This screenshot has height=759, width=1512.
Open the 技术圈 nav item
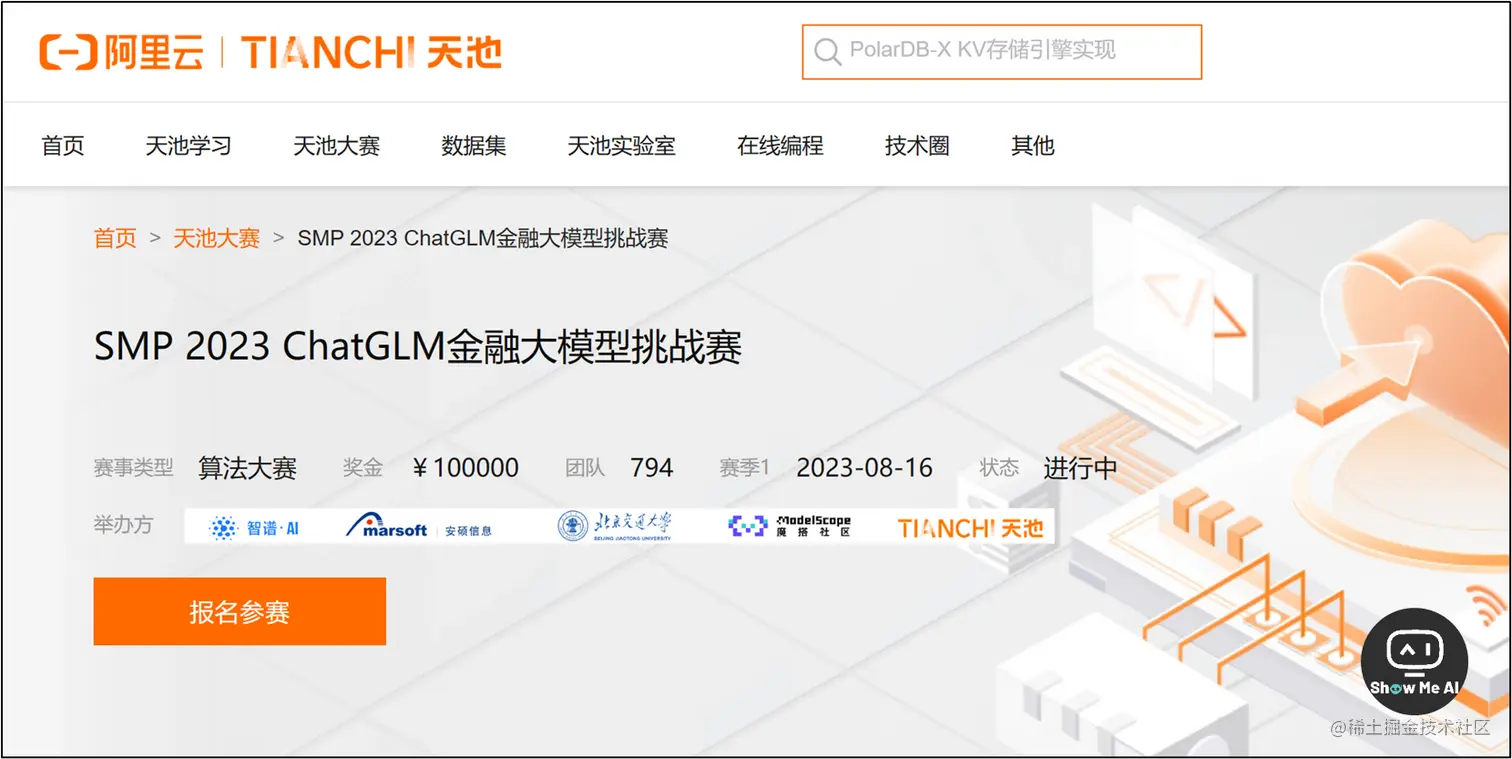[917, 146]
